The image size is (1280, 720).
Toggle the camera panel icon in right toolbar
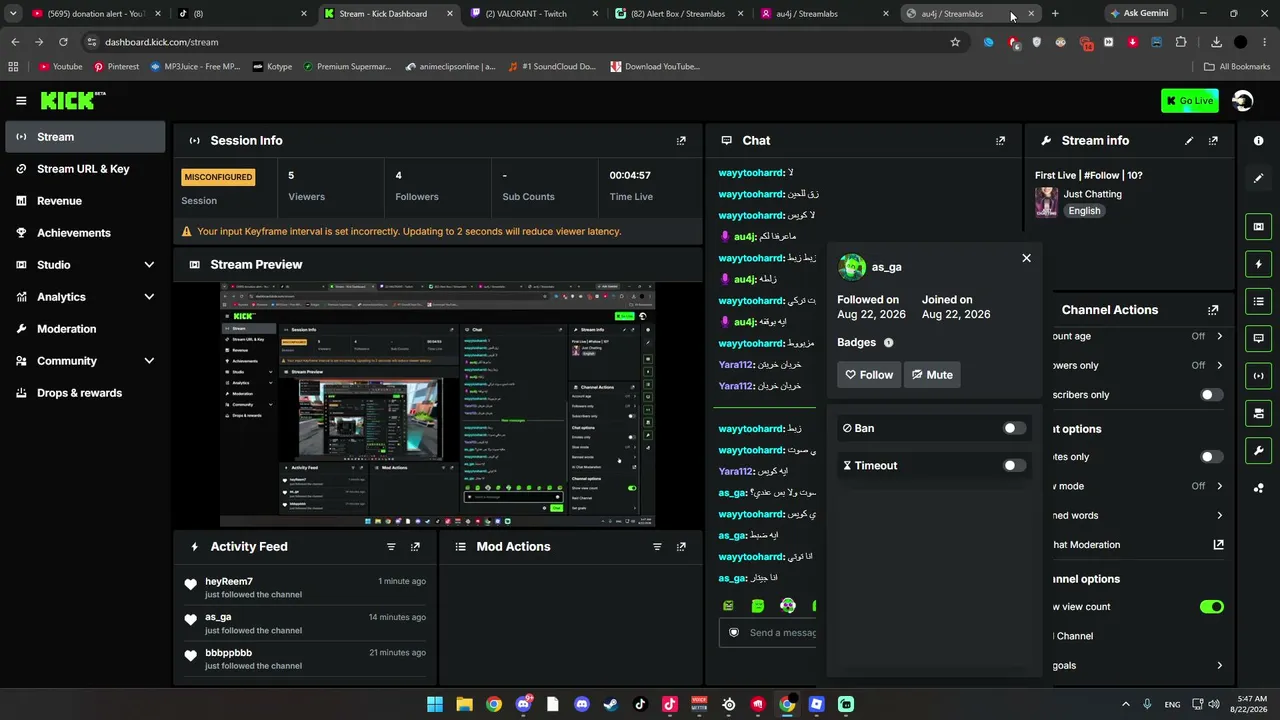pyautogui.click(x=1258, y=413)
